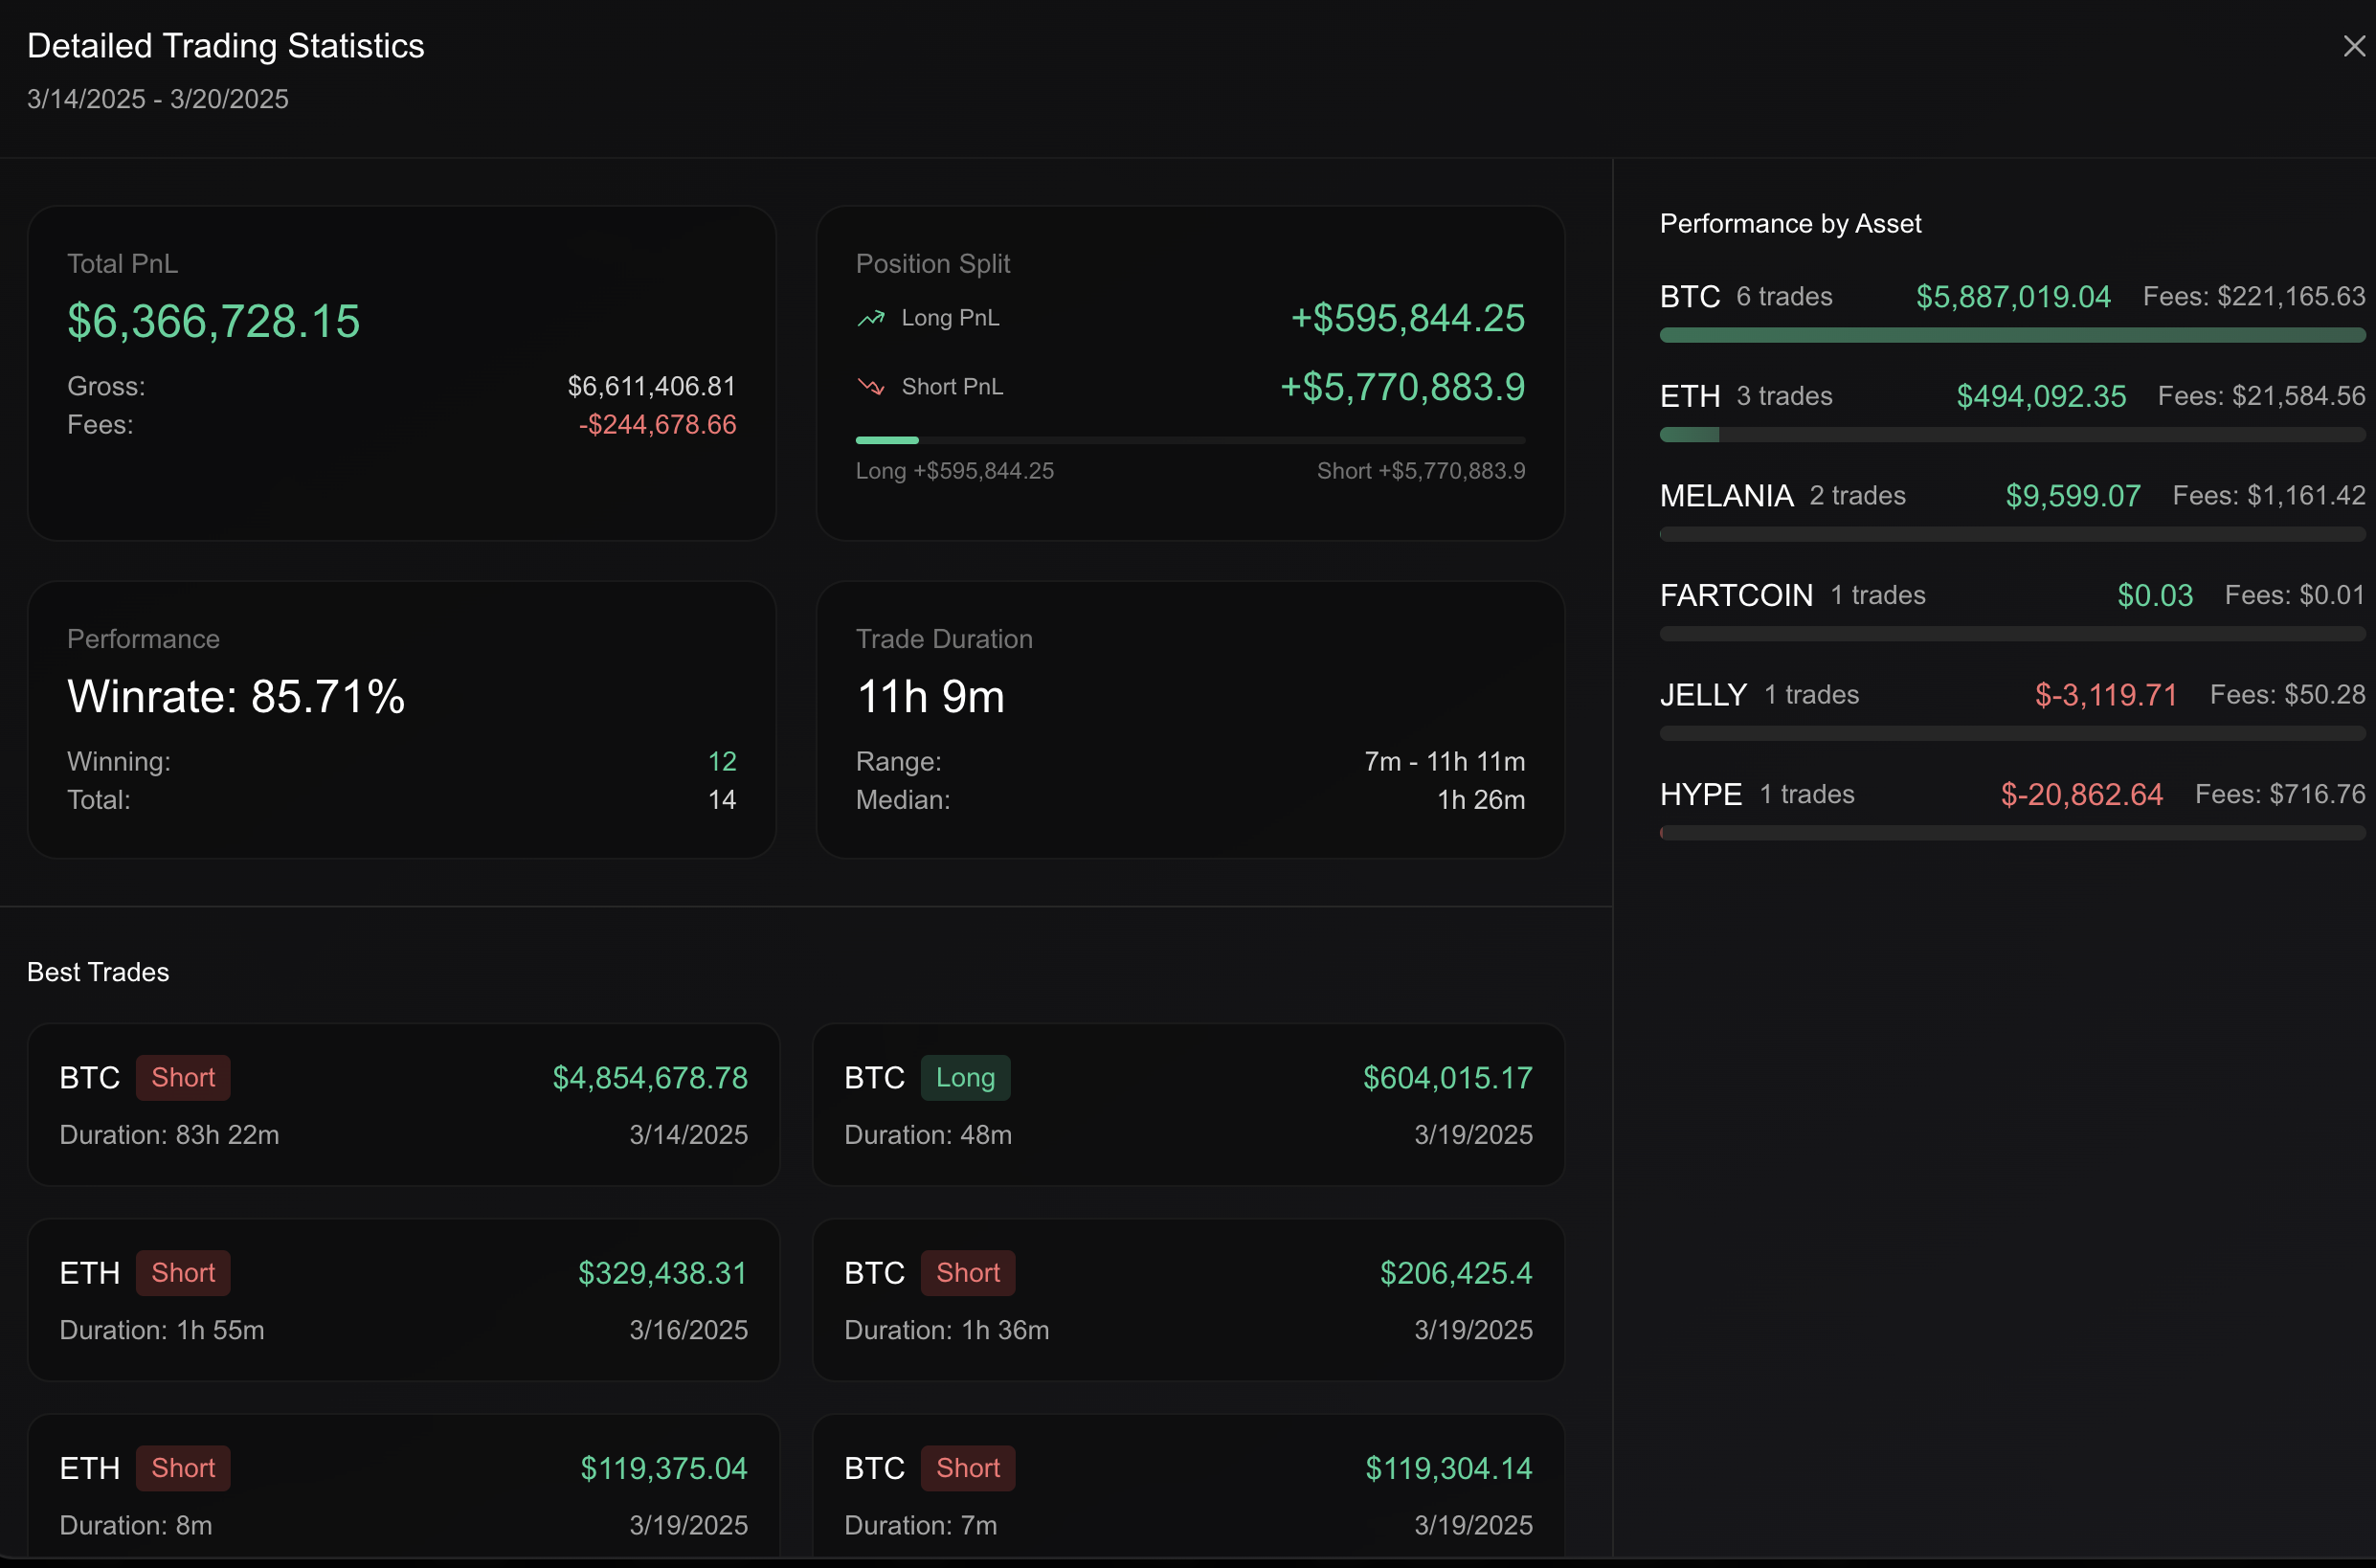Open the BTC Long $604,015.17 trade card
Viewport: 2376px width, 1568px height.
pos(1188,1105)
